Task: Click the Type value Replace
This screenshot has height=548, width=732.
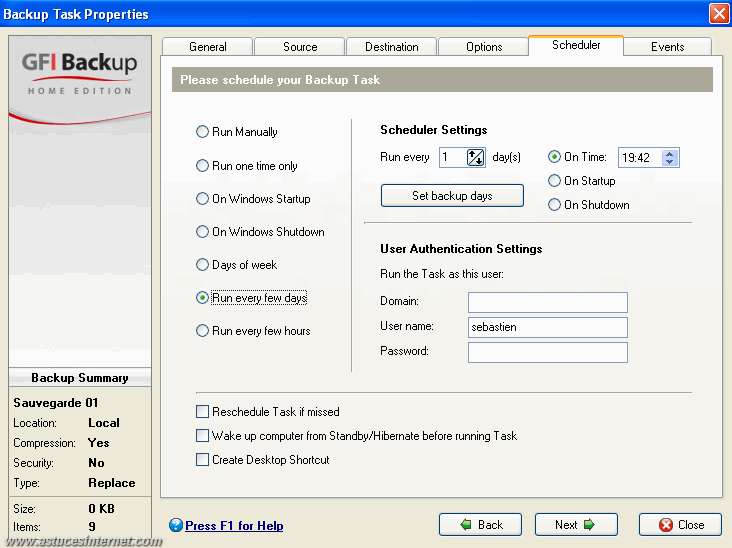Action: click(x=112, y=483)
